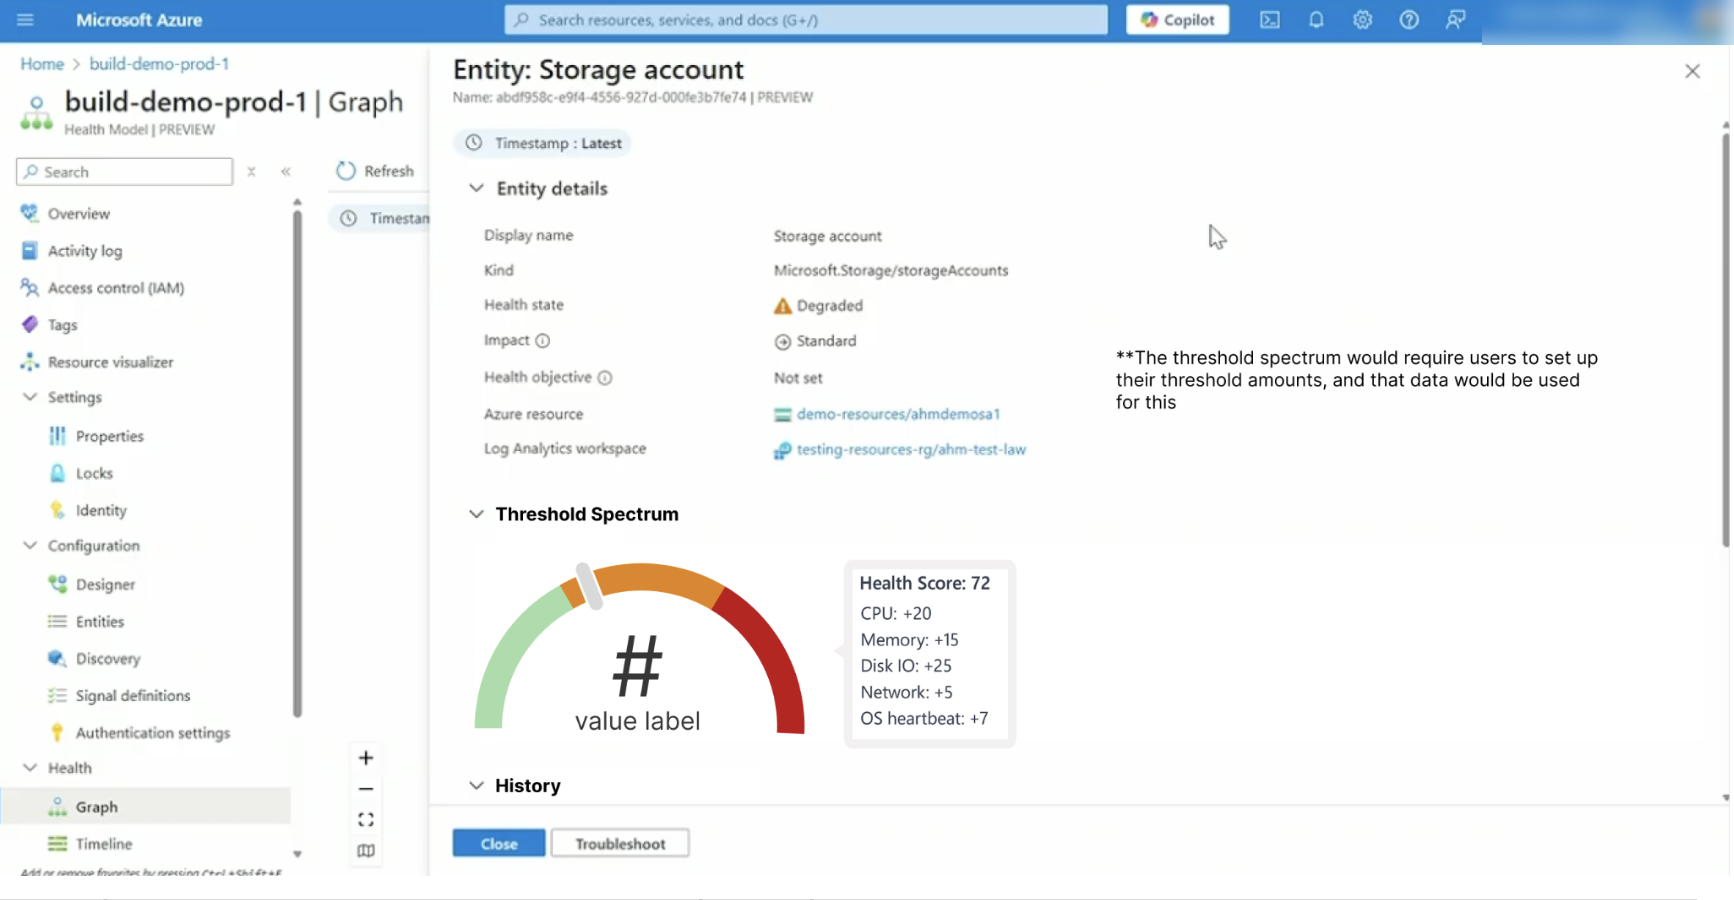The width and height of the screenshot is (1734, 900).
Task: Focus the global Search resources box
Action: [806, 20]
